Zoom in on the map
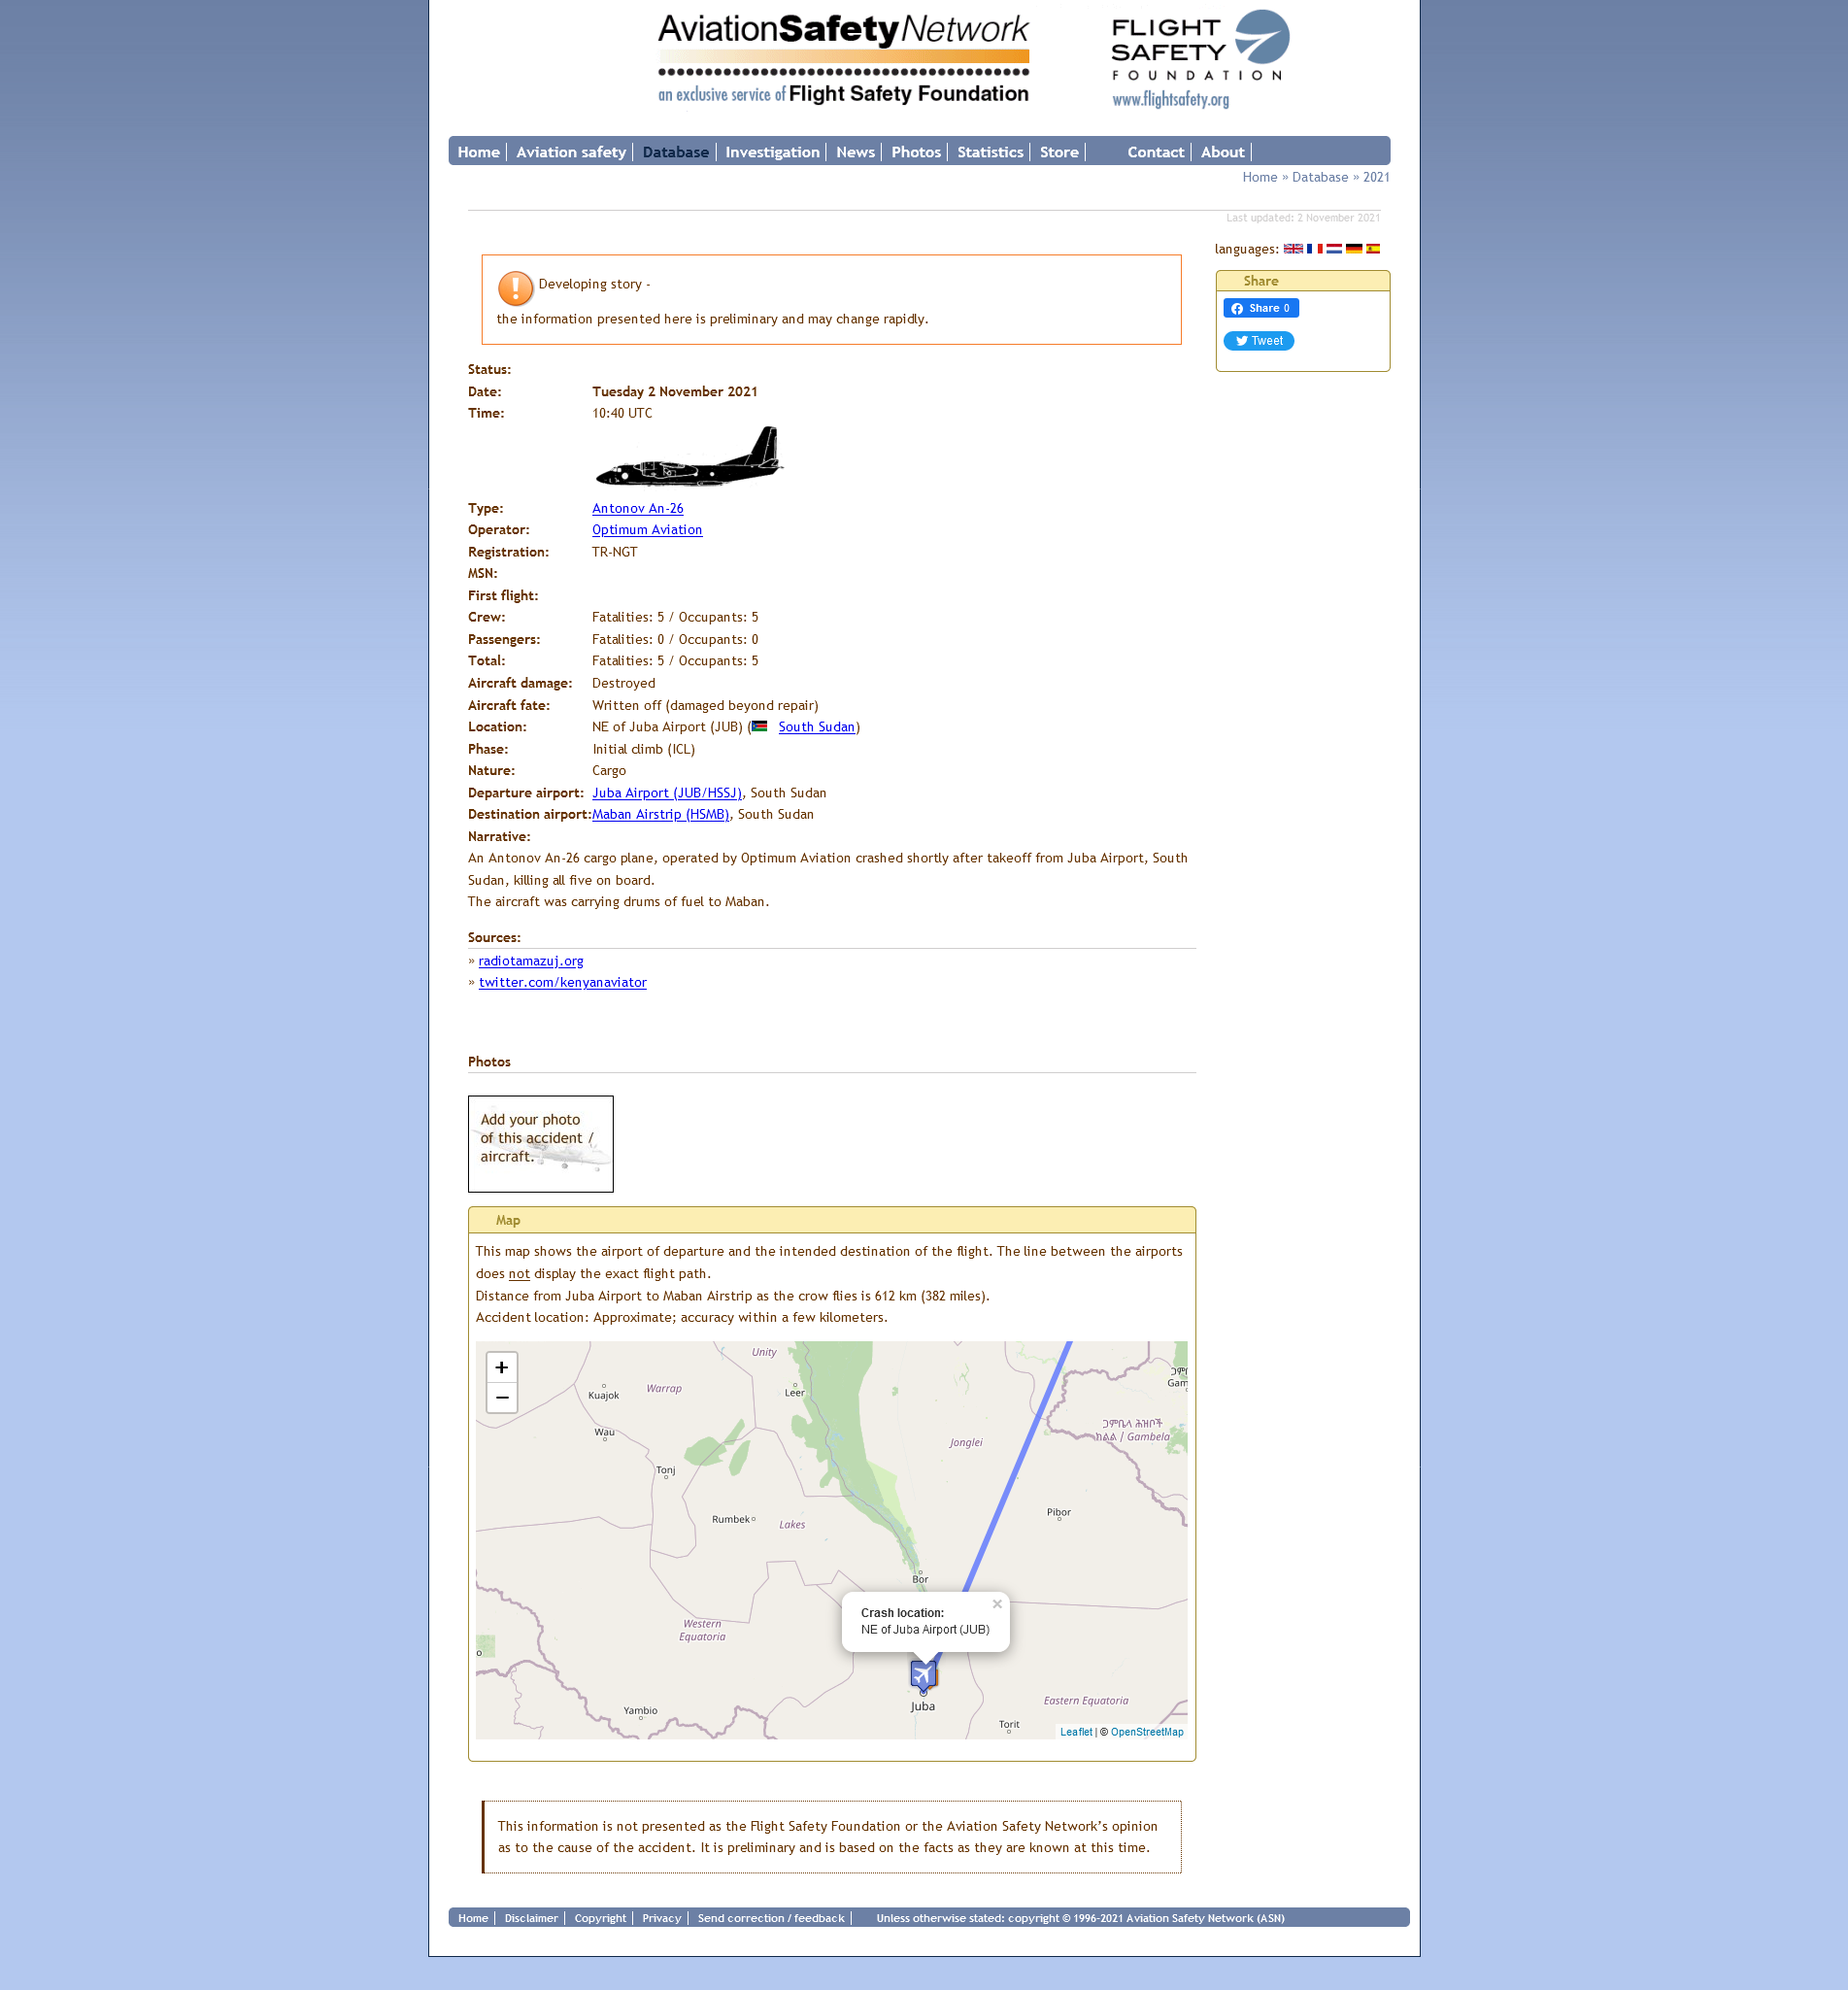 [x=501, y=1367]
